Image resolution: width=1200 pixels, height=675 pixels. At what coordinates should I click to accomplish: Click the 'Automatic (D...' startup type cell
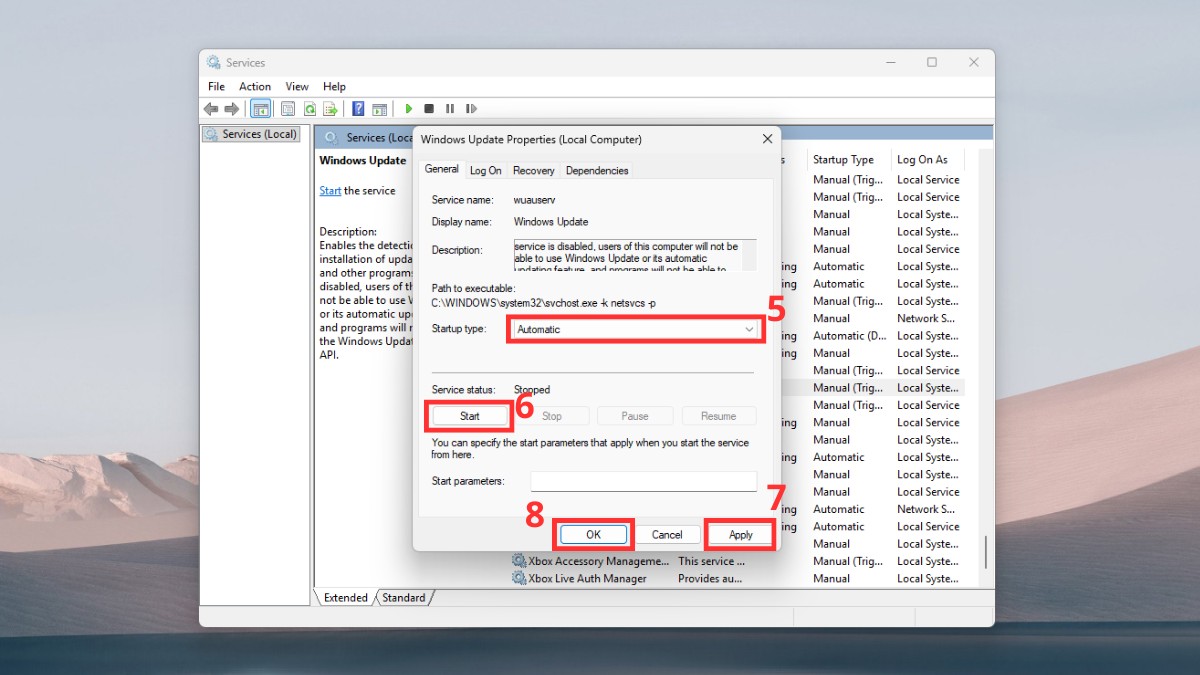(x=851, y=336)
